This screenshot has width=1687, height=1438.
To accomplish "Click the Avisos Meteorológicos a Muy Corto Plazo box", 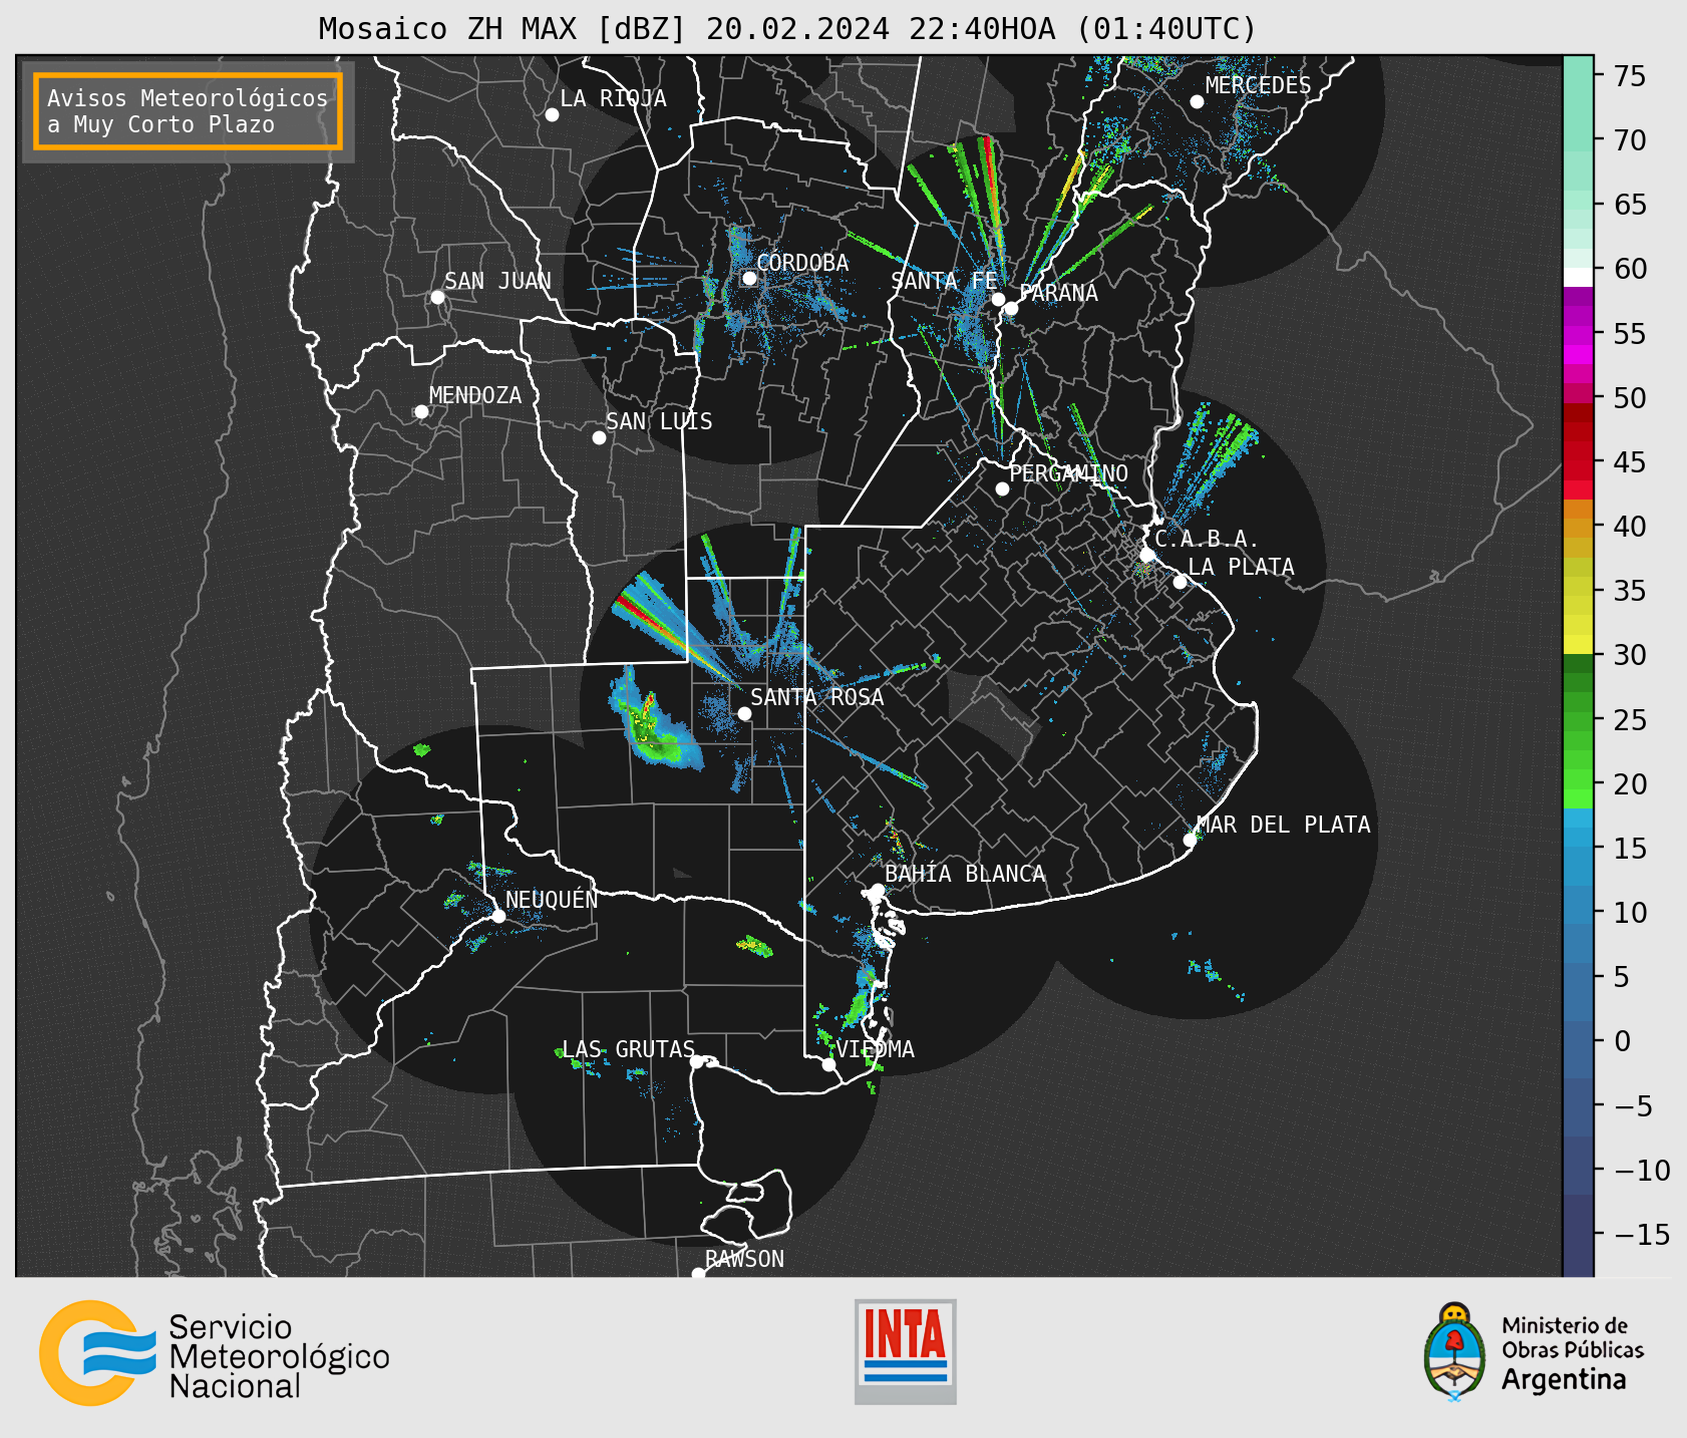I will click(188, 111).
